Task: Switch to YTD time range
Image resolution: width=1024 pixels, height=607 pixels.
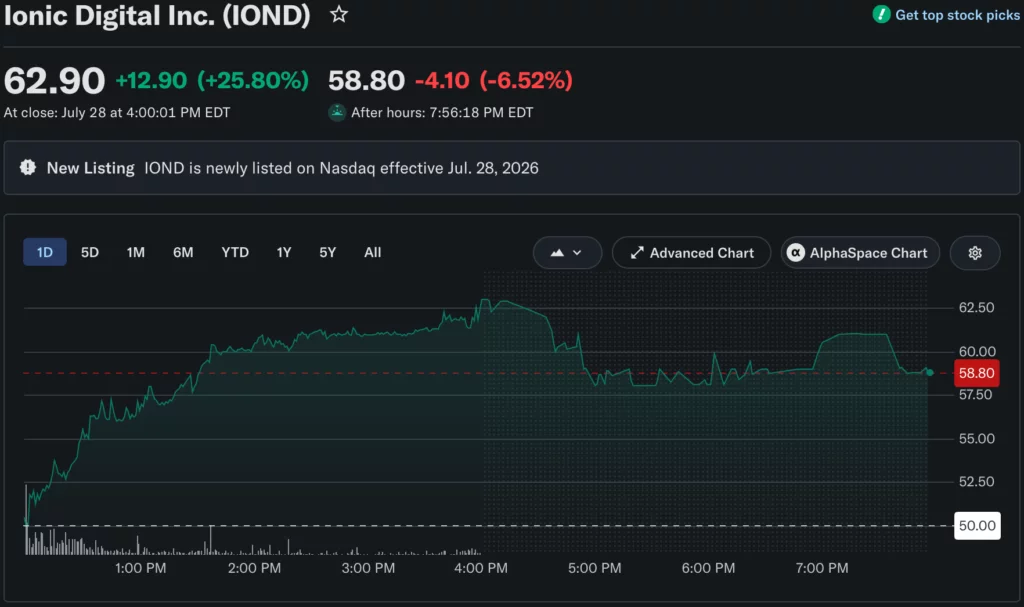Action: [234, 252]
